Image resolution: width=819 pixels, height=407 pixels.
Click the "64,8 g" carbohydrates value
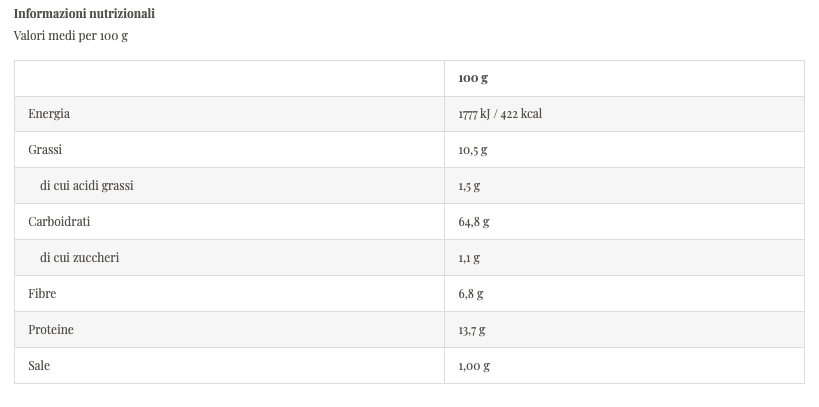(474, 222)
